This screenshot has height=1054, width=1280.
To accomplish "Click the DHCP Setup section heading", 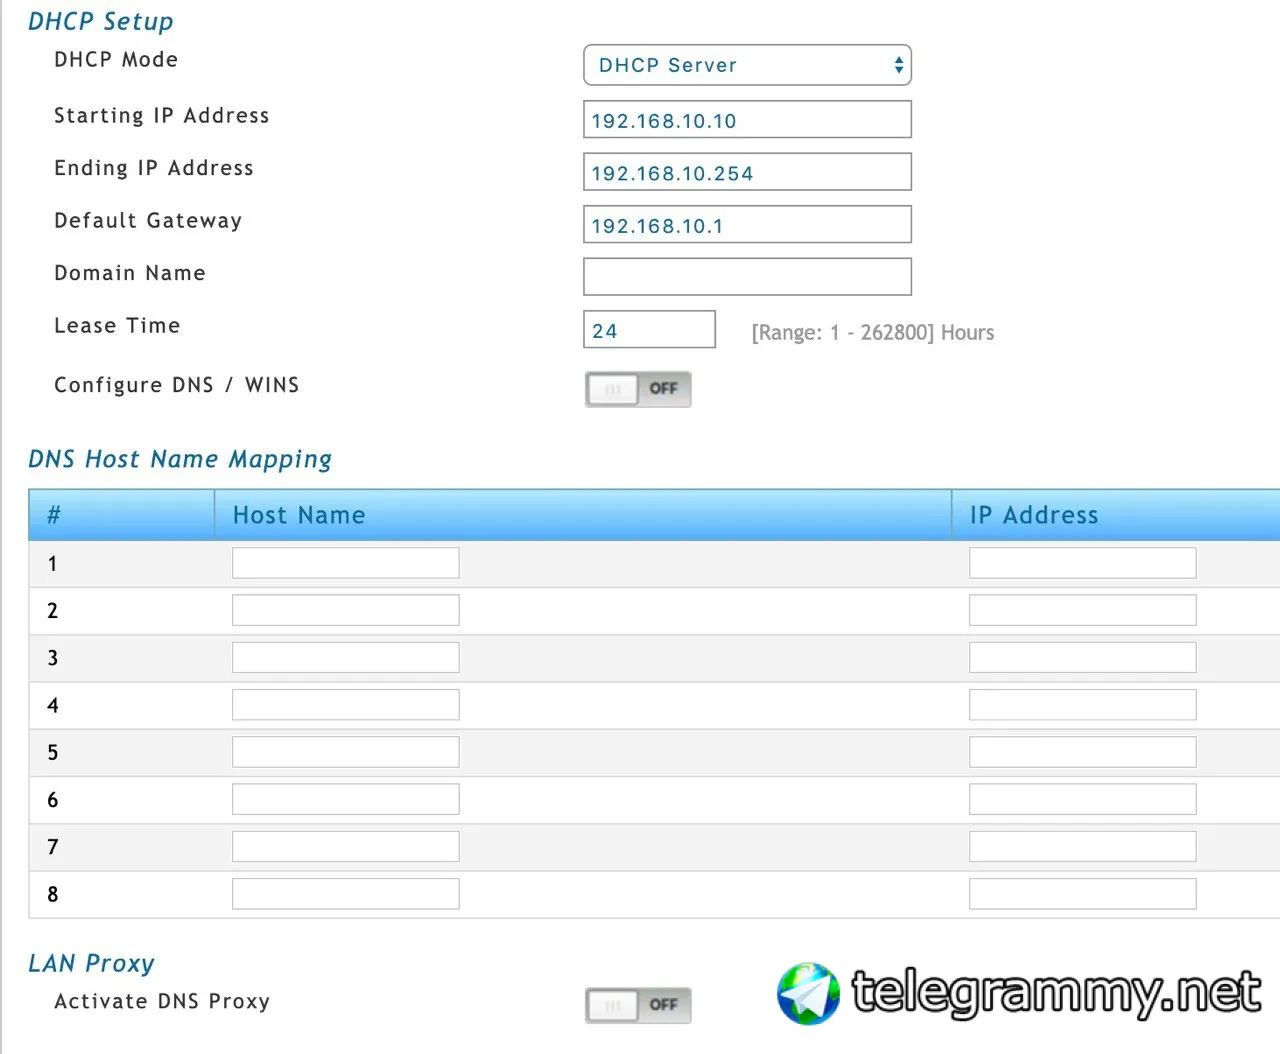I will [x=101, y=22].
